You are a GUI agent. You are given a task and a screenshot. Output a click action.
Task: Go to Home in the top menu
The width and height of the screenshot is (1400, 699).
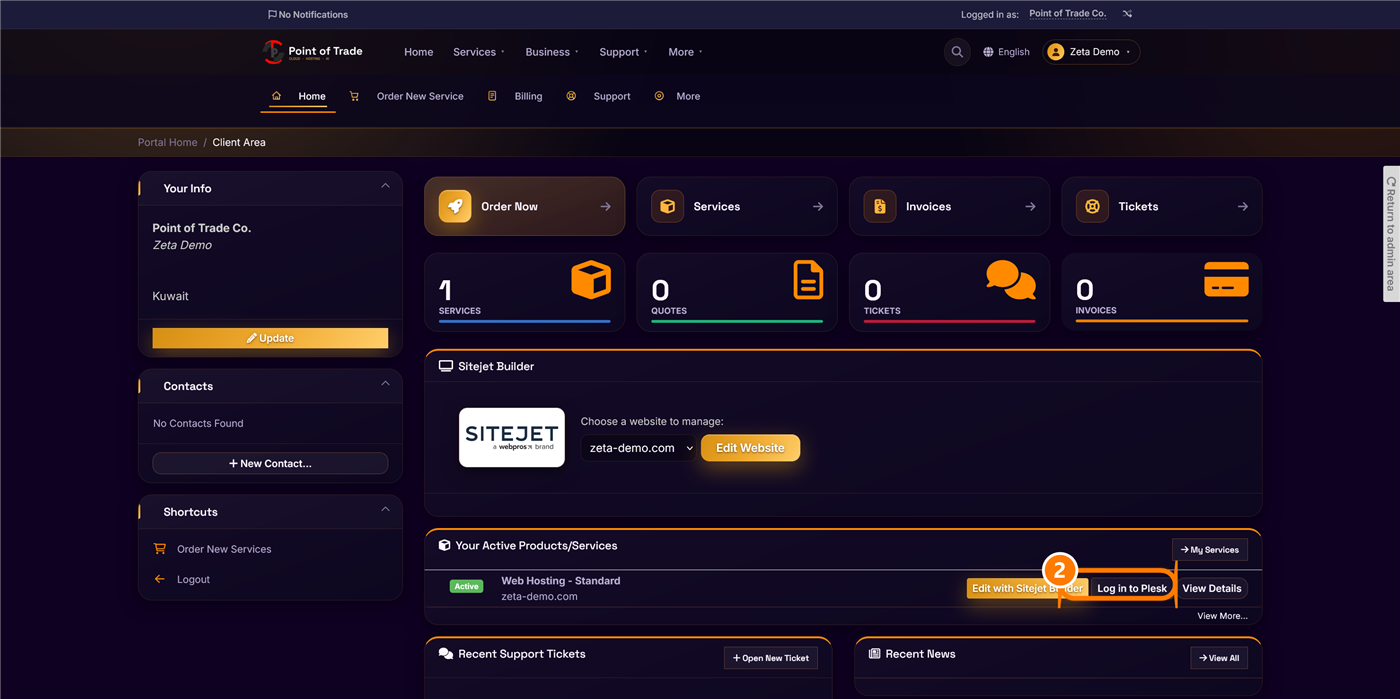(419, 52)
